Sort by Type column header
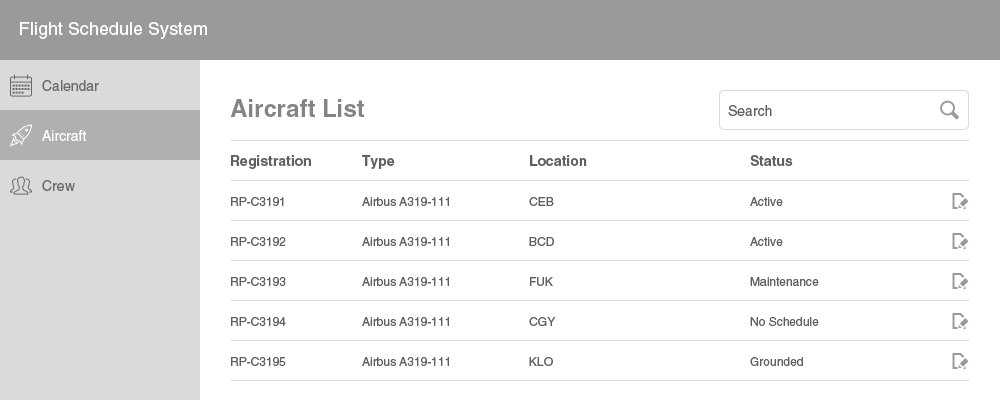The image size is (1000, 400). click(x=378, y=161)
